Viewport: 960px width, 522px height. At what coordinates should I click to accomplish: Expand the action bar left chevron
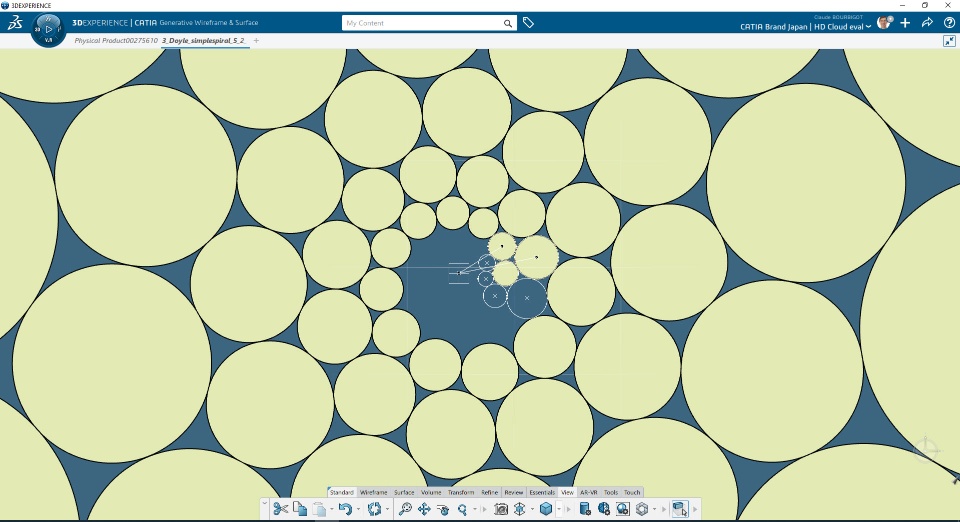click(x=264, y=504)
